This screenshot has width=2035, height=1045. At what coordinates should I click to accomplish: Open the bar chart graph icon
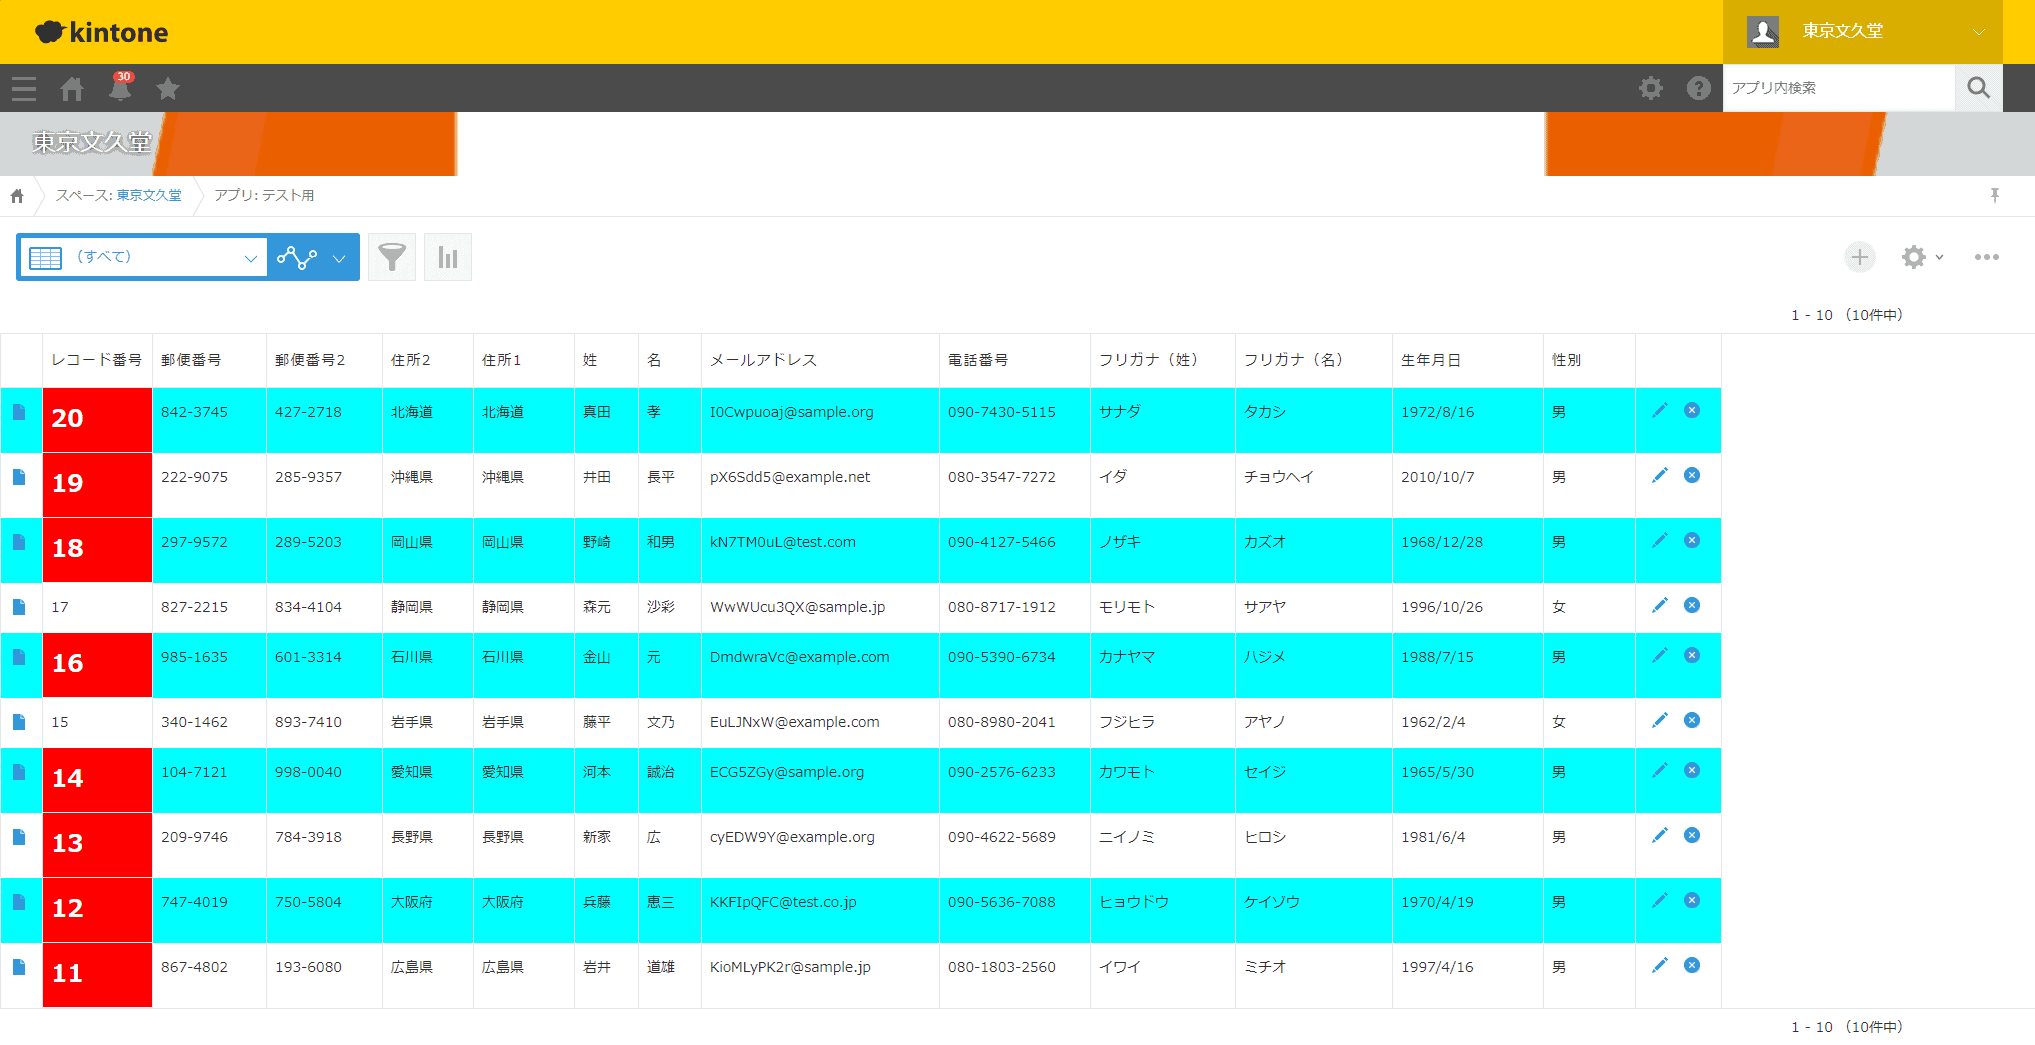(448, 257)
